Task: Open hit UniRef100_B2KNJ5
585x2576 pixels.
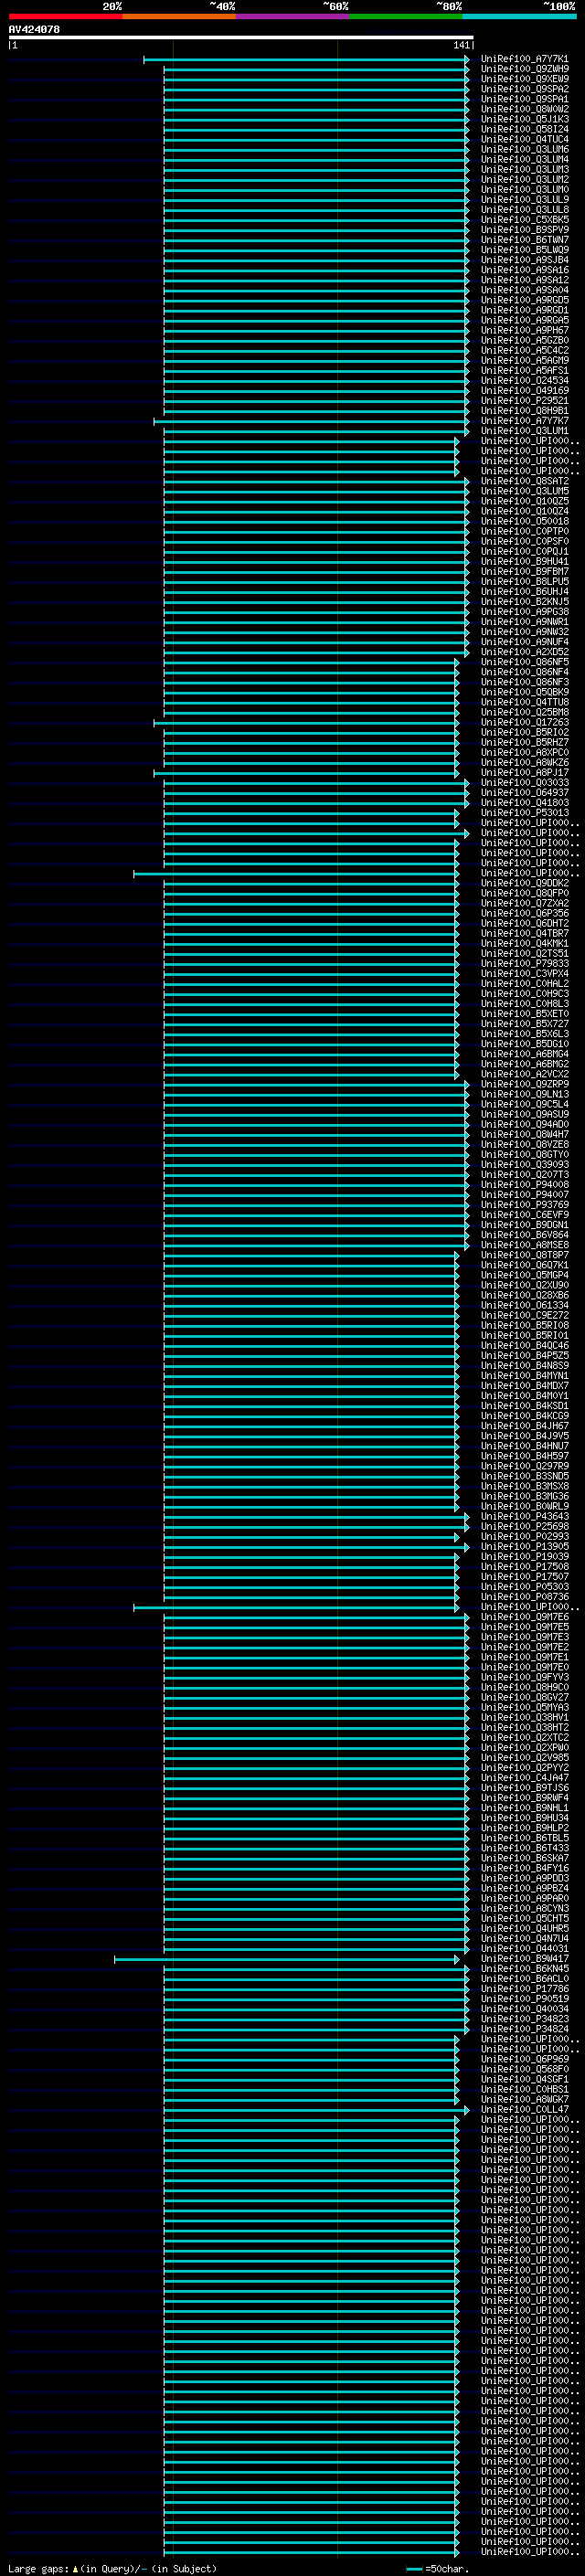Action: pos(524,601)
